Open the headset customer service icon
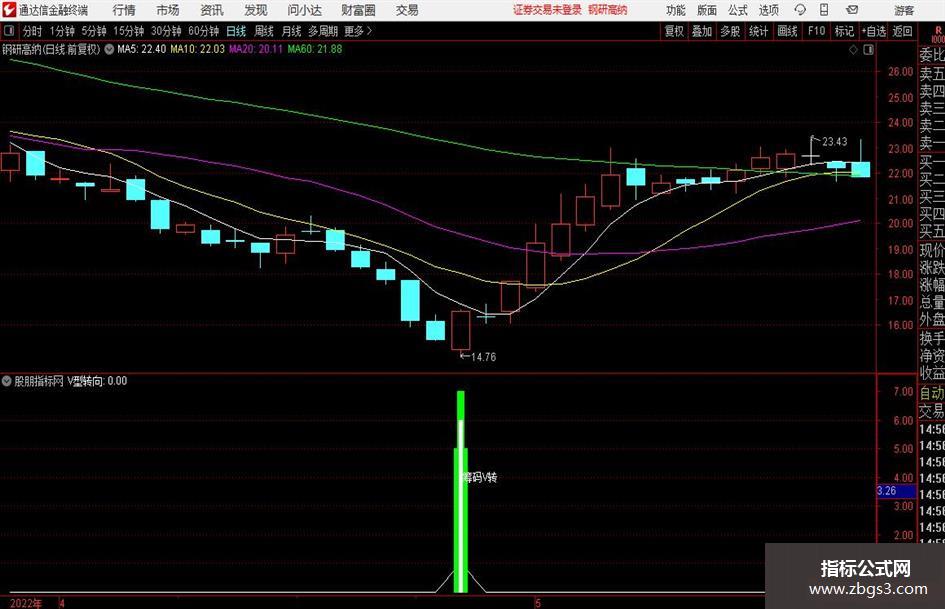Image resolution: width=945 pixels, height=609 pixels. tap(800, 10)
